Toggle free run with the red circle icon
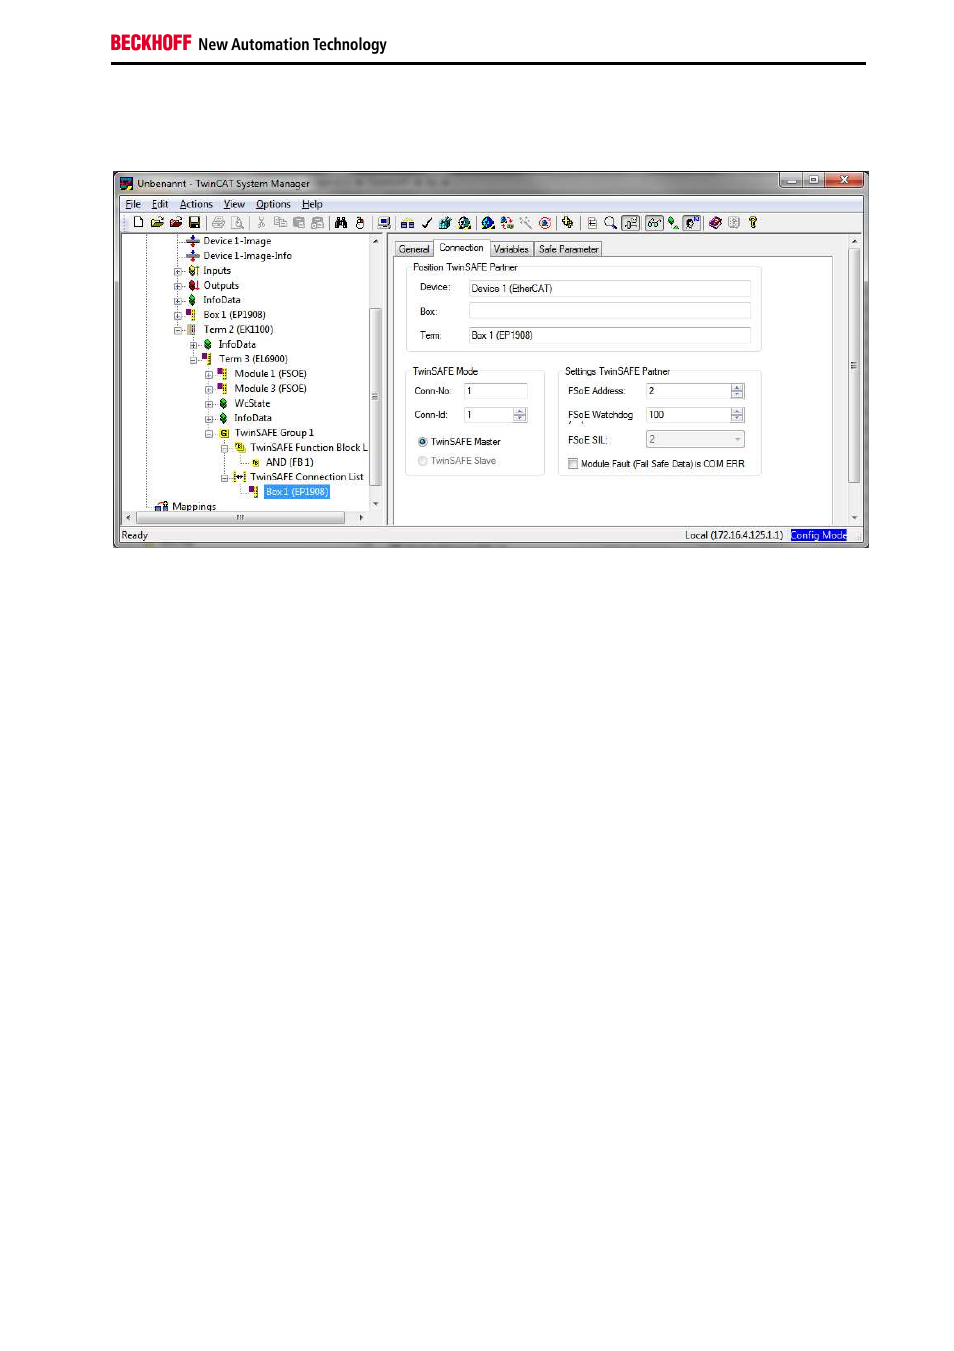Image resolution: width=954 pixels, height=1351 pixels. 545,223
